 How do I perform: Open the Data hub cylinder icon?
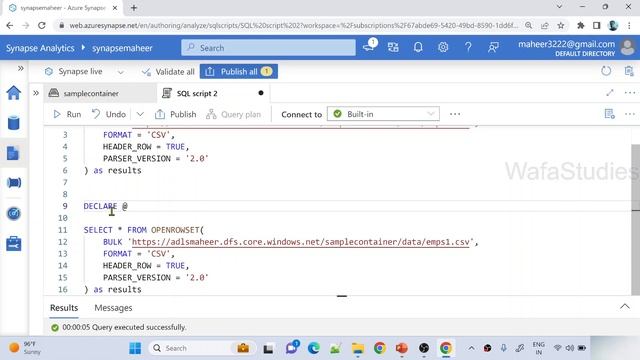point(13,123)
